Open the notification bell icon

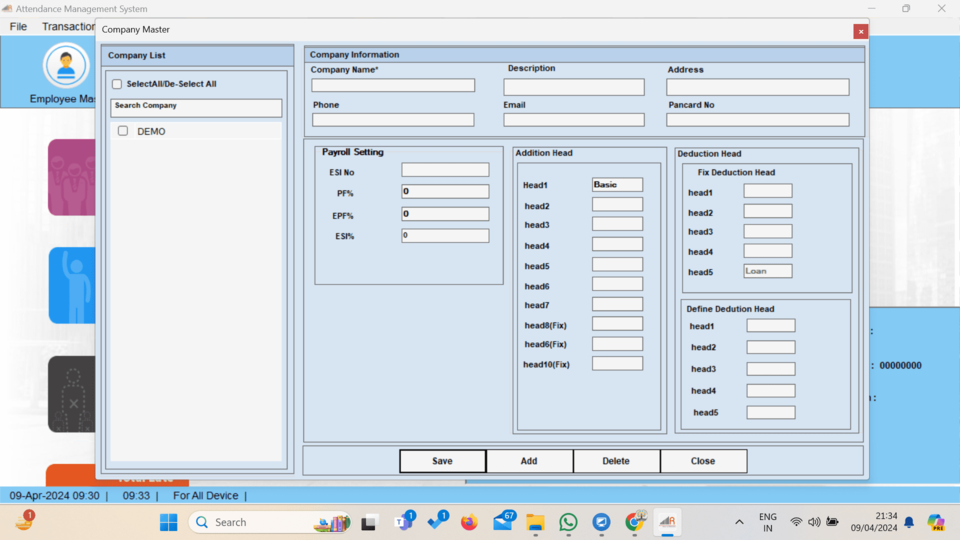(909, 522)
